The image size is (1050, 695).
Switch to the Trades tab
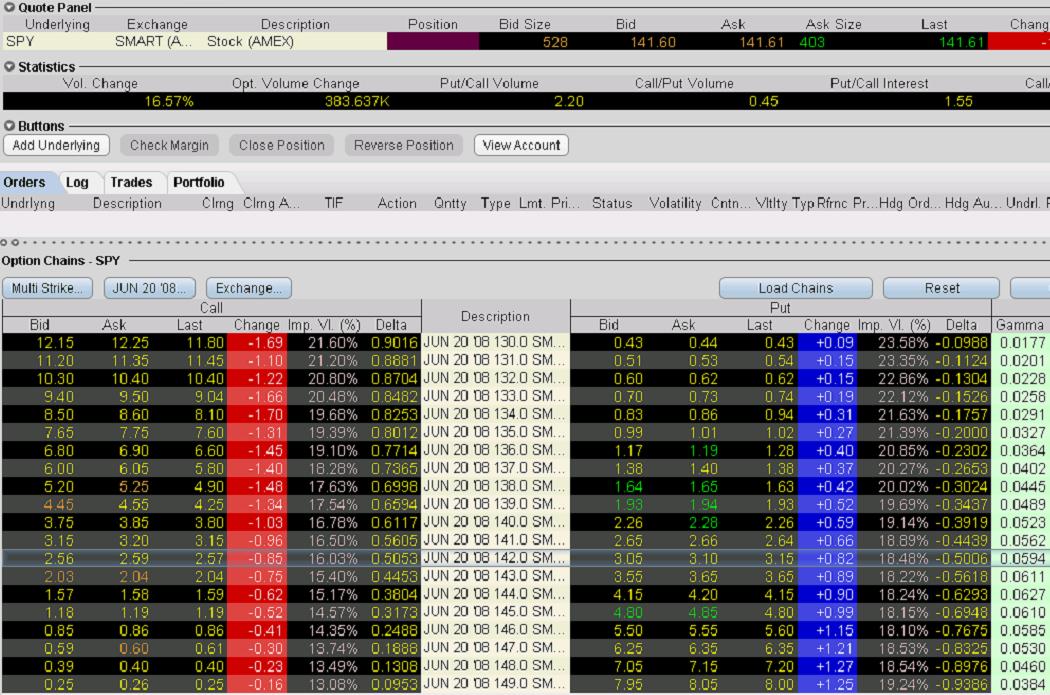[131, 182]
